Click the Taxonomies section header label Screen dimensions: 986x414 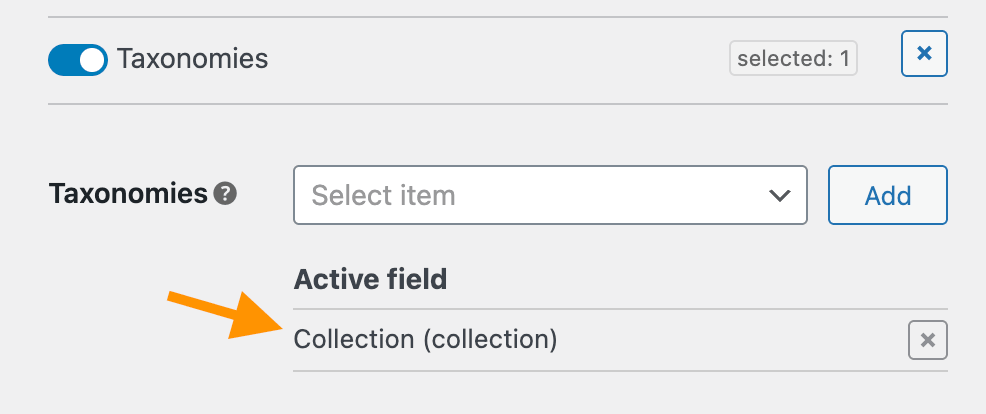pos(192,59)
